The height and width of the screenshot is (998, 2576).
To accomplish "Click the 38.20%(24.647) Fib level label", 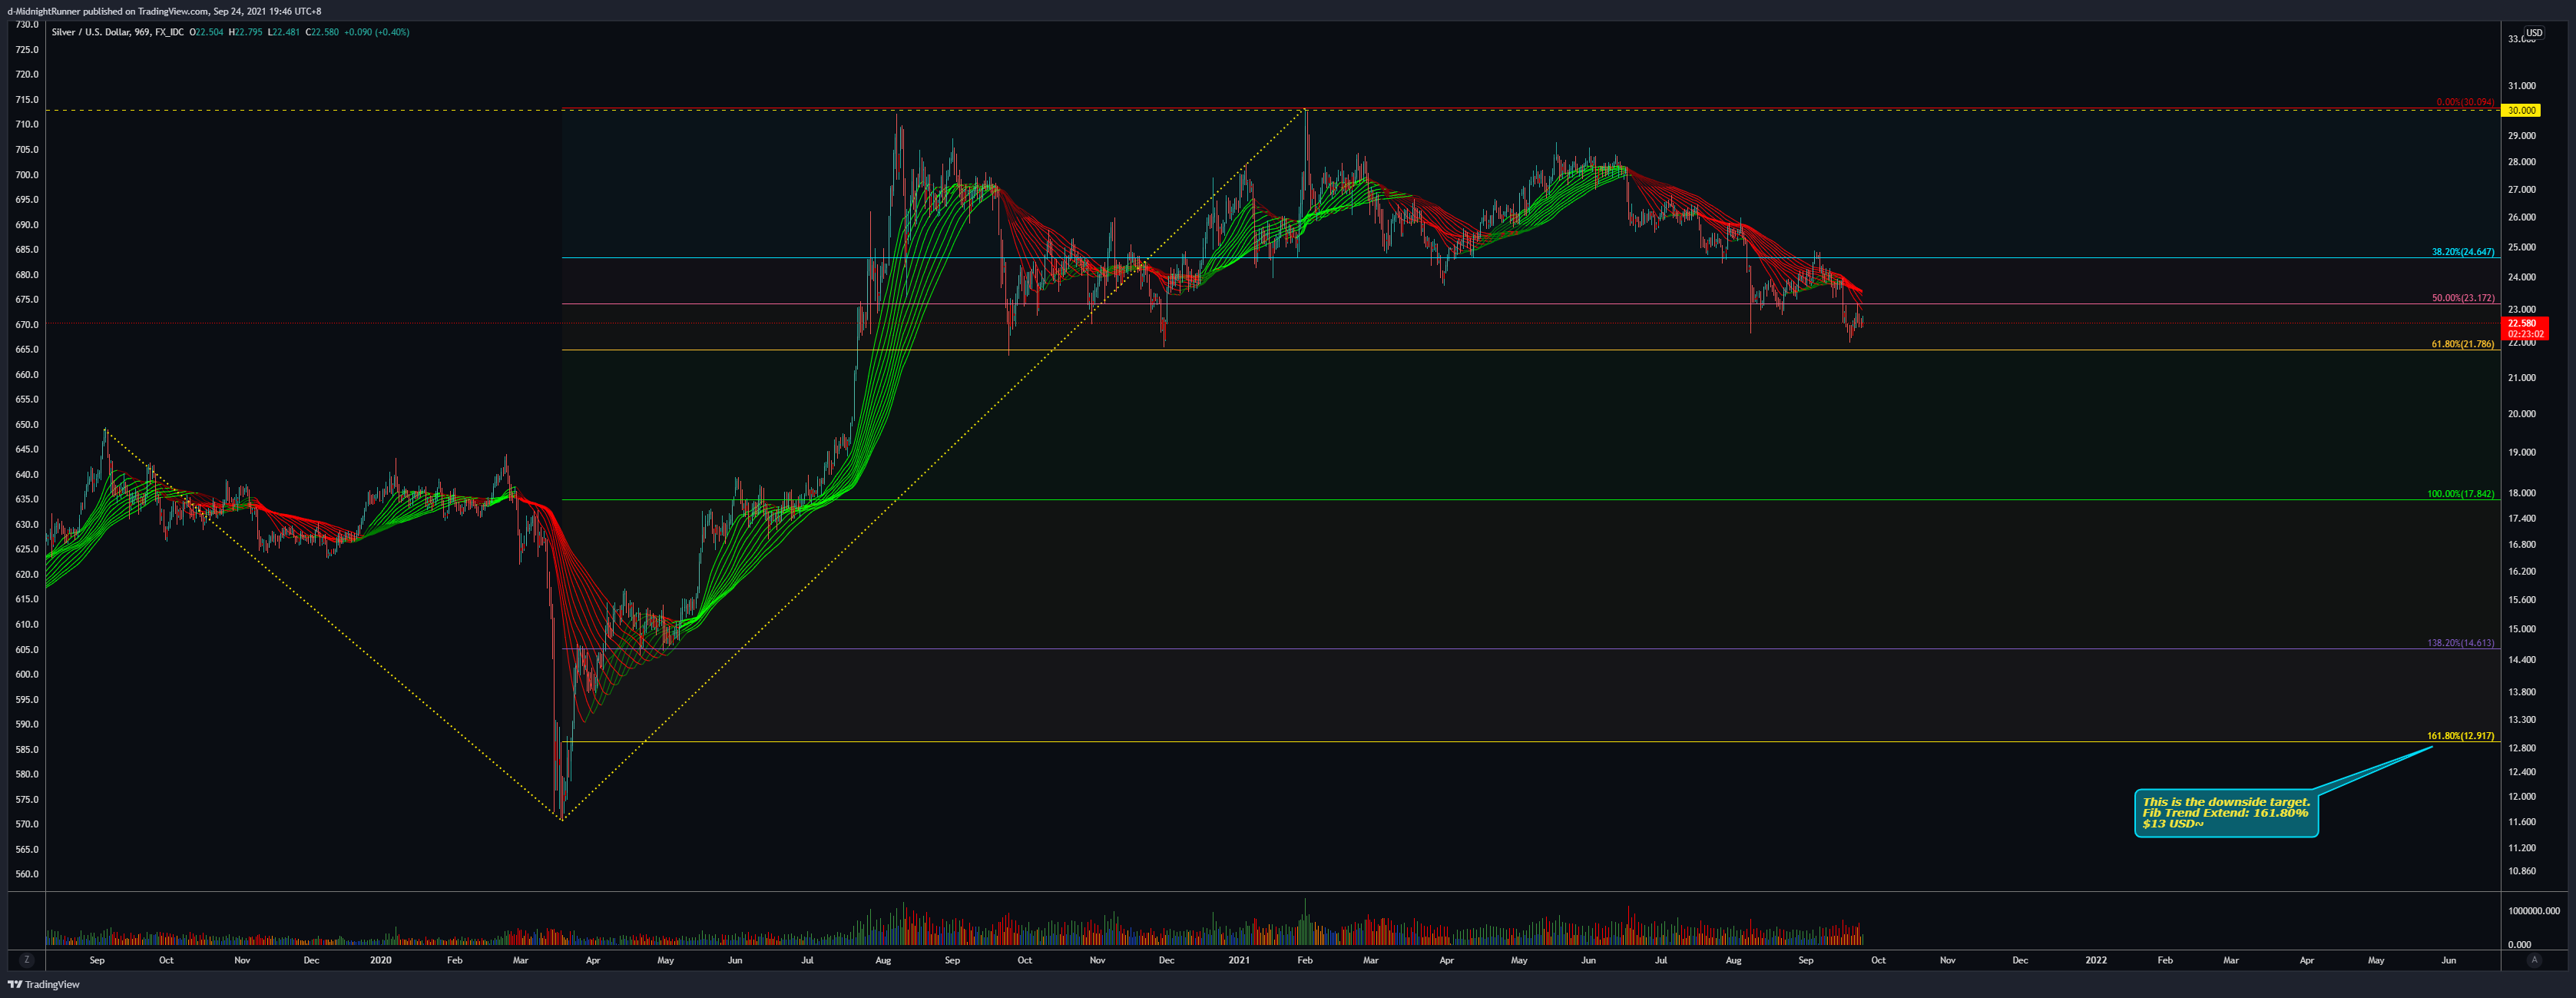I will pyautogui.click(x=2463, y=252).
